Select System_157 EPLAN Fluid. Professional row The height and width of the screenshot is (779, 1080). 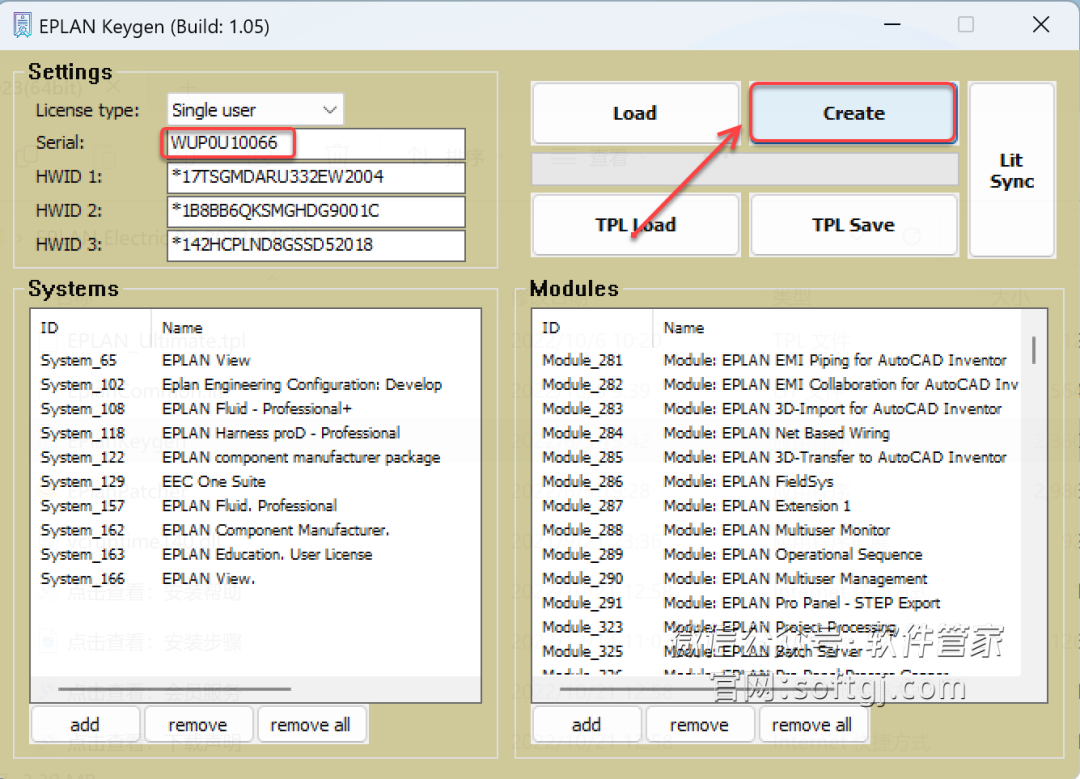[x=255, y=506]
